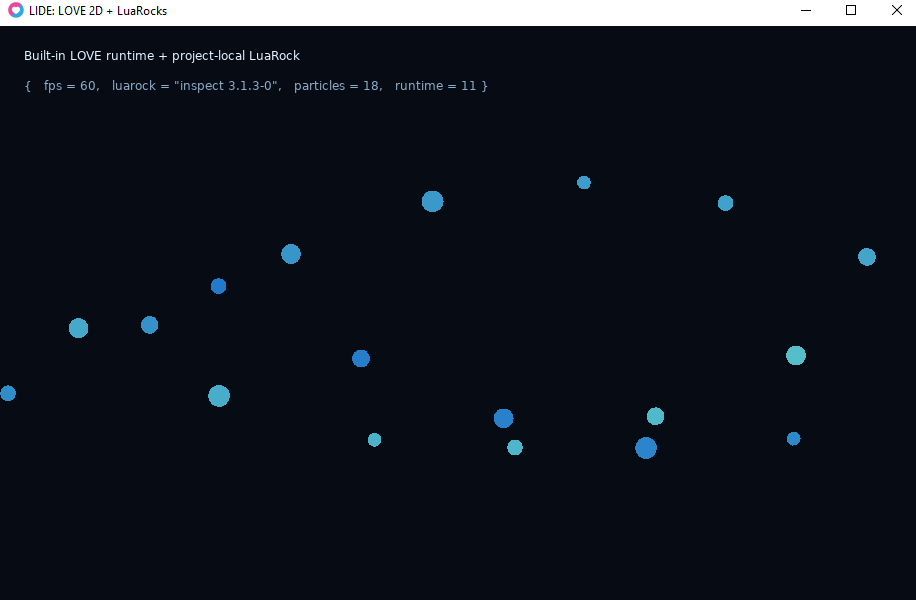Click the particle clipped by the left window edge
Image resolution: width=916 pixels, height=600 pixels.
point(8,393)
